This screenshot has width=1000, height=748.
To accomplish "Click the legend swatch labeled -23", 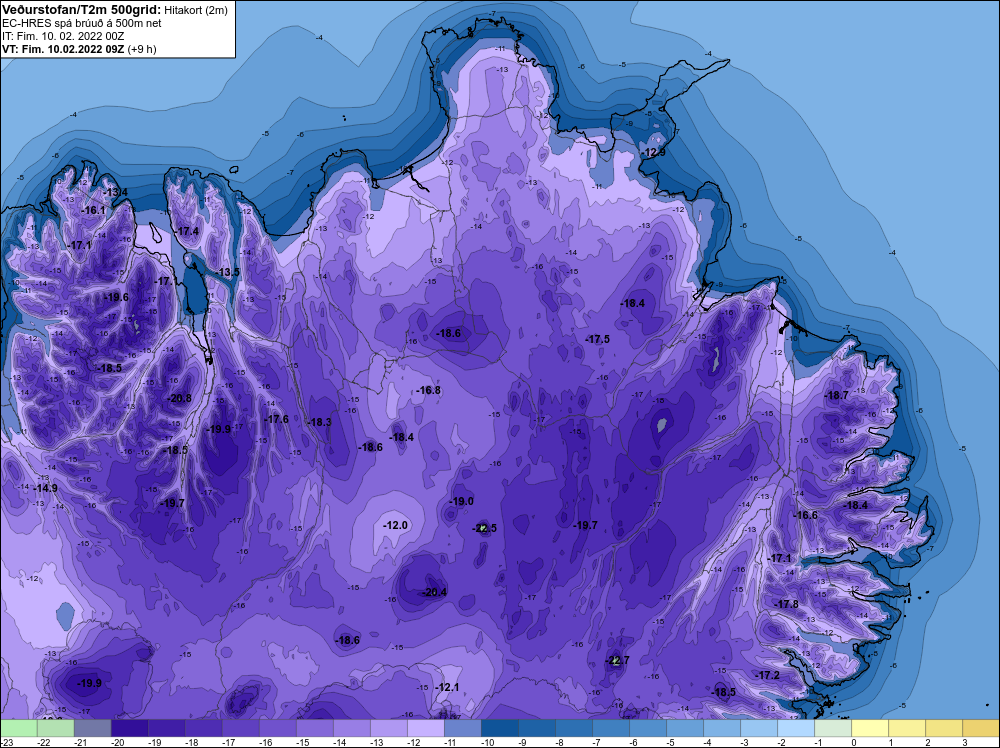I will click(18, 728).
